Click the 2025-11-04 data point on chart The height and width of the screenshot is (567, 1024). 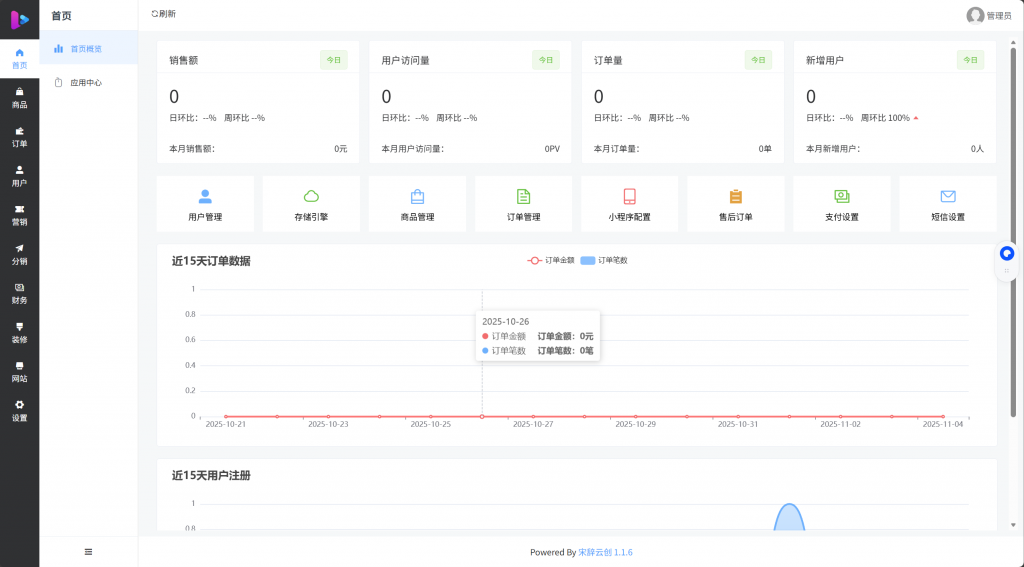click(x=943, y=416)
